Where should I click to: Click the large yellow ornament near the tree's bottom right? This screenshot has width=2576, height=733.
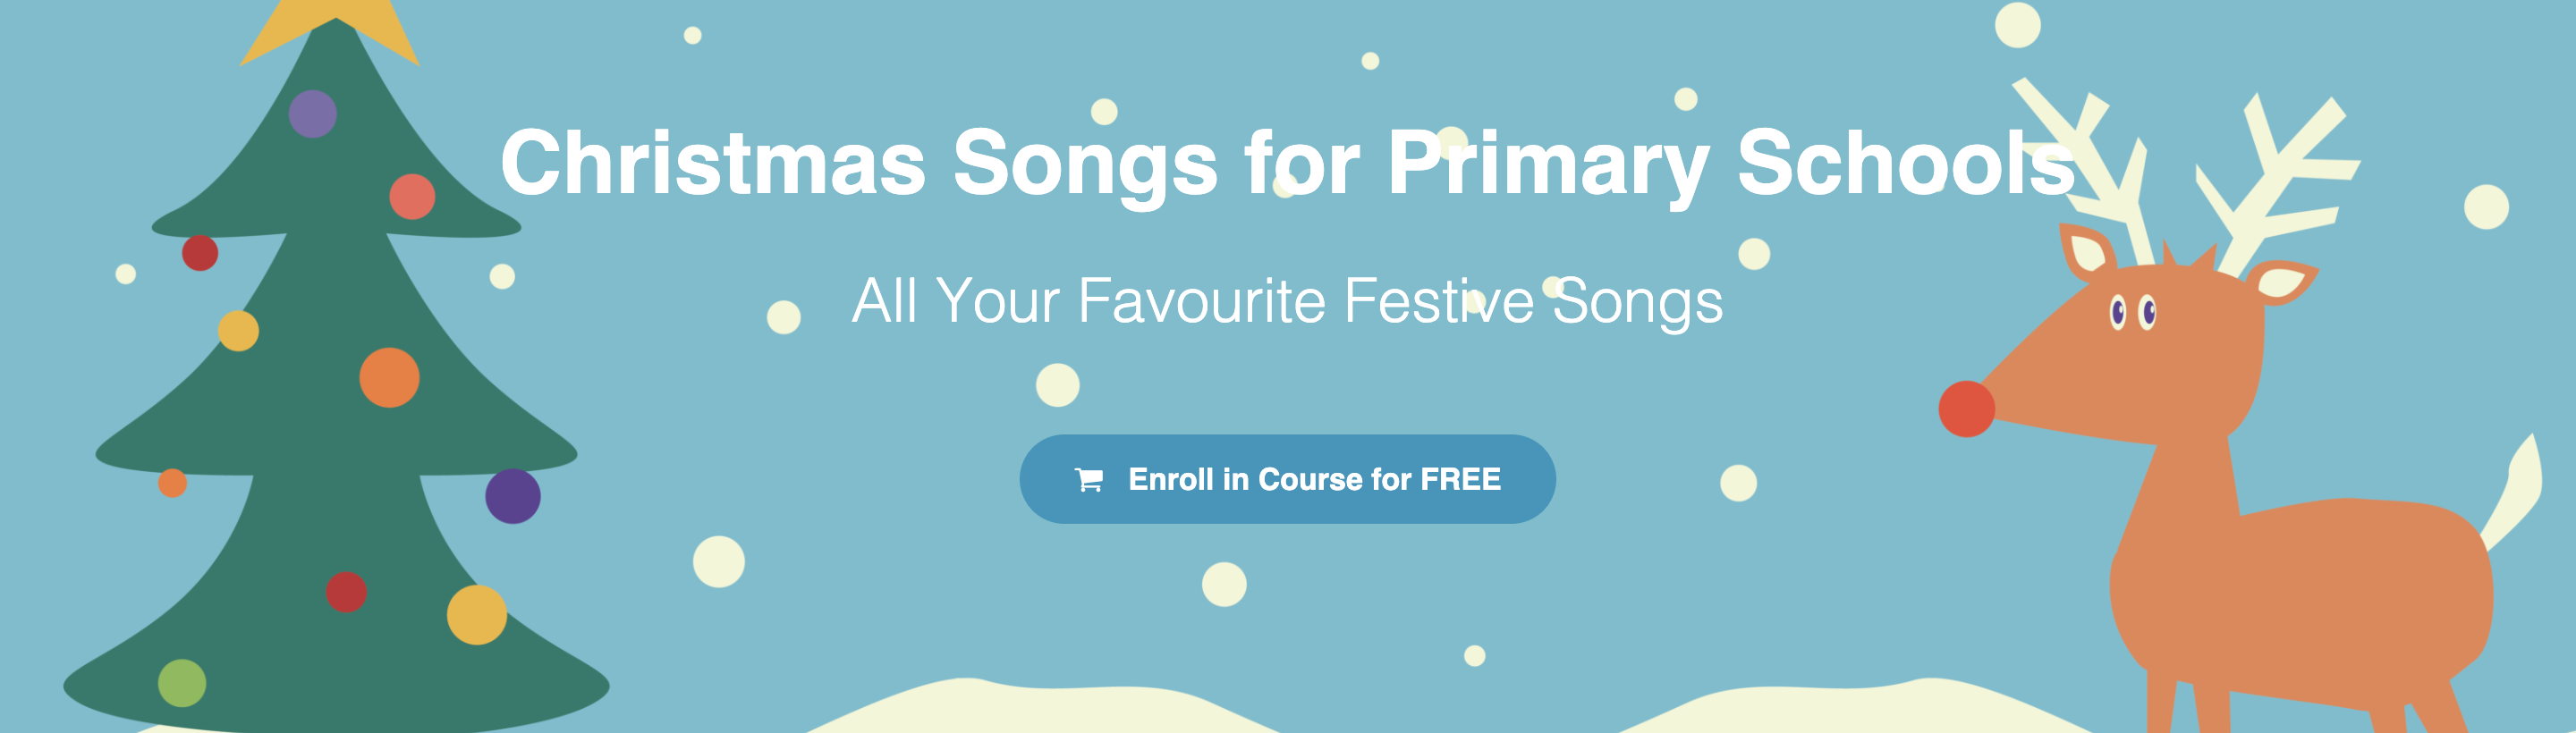pyautogui.click(x=477, y=615)
